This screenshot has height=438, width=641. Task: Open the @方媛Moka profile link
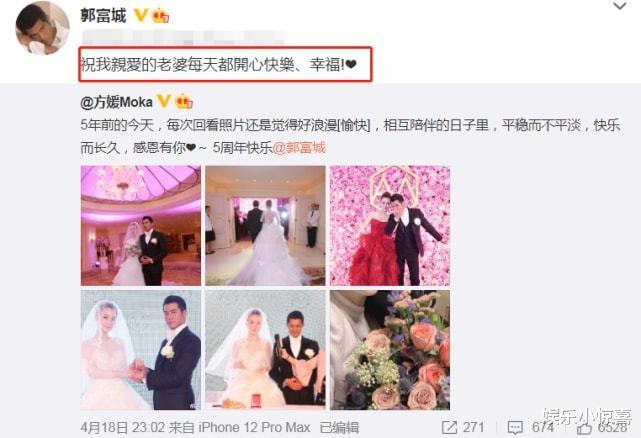coord(117,101)
